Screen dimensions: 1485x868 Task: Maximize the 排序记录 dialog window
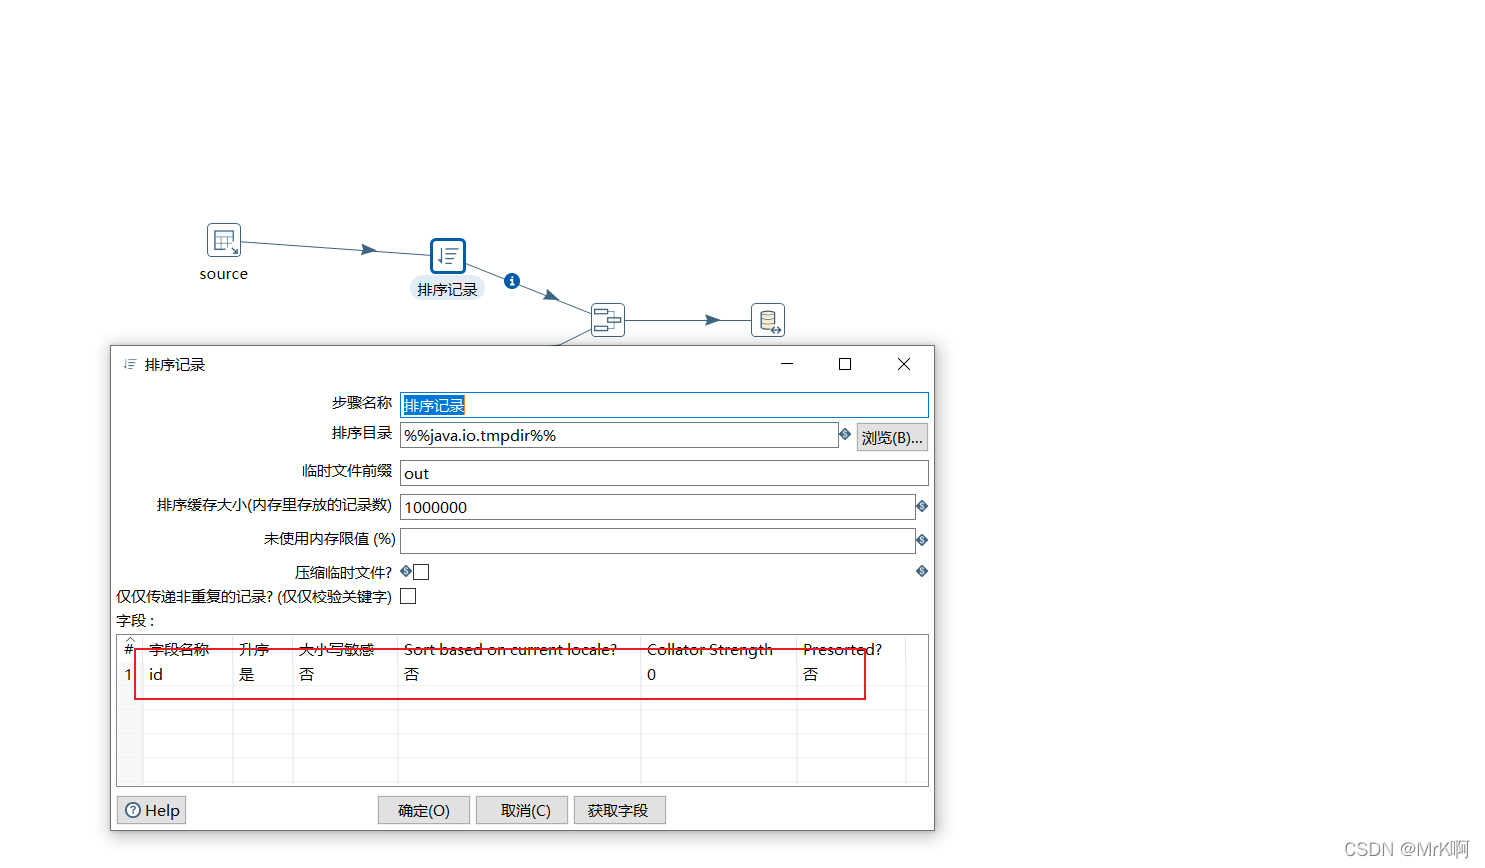(845, 364)
